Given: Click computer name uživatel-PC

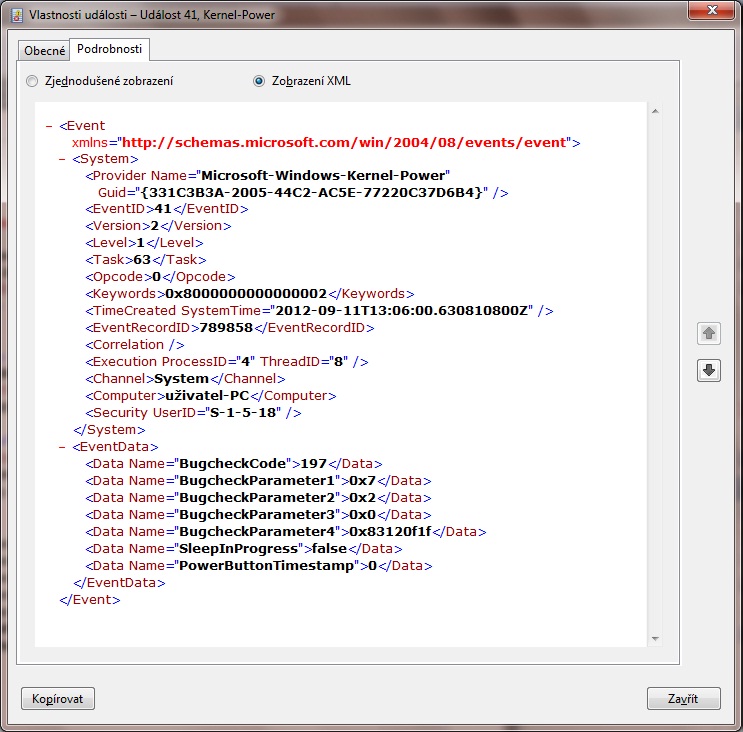Looking at the screenshot, I should 207,396.
